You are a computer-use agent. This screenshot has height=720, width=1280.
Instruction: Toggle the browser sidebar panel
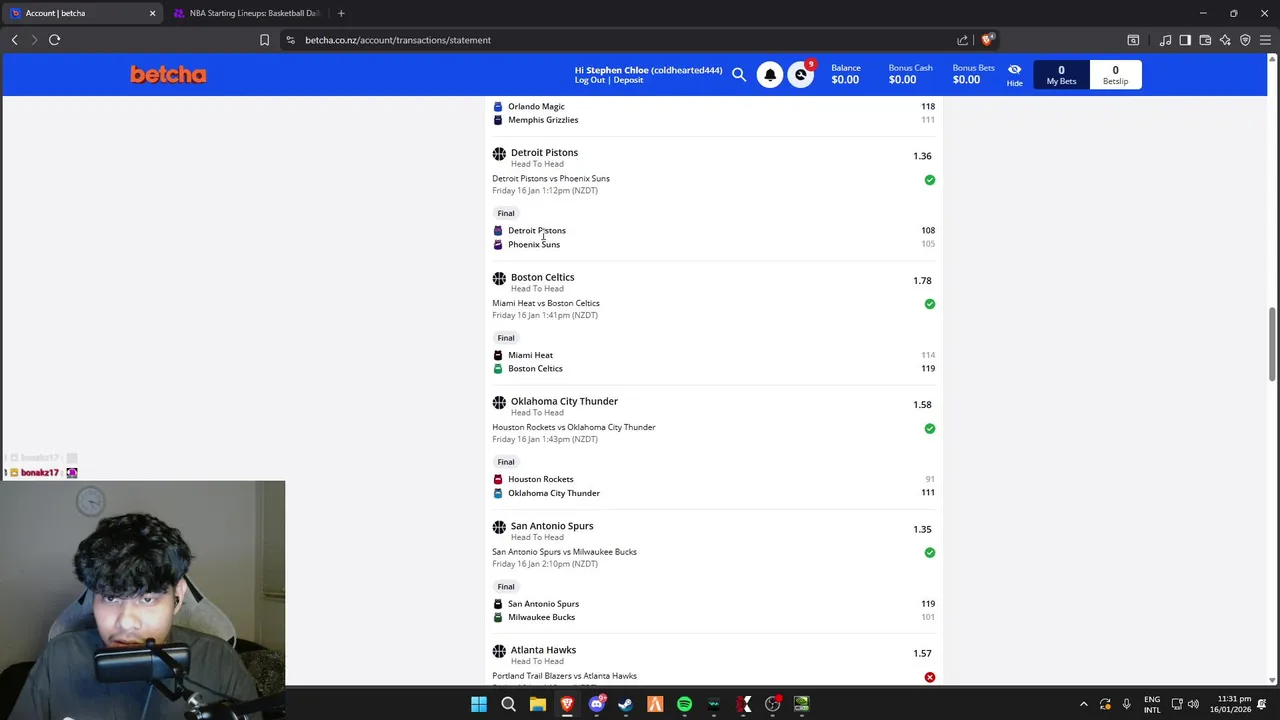point(1185,40)
